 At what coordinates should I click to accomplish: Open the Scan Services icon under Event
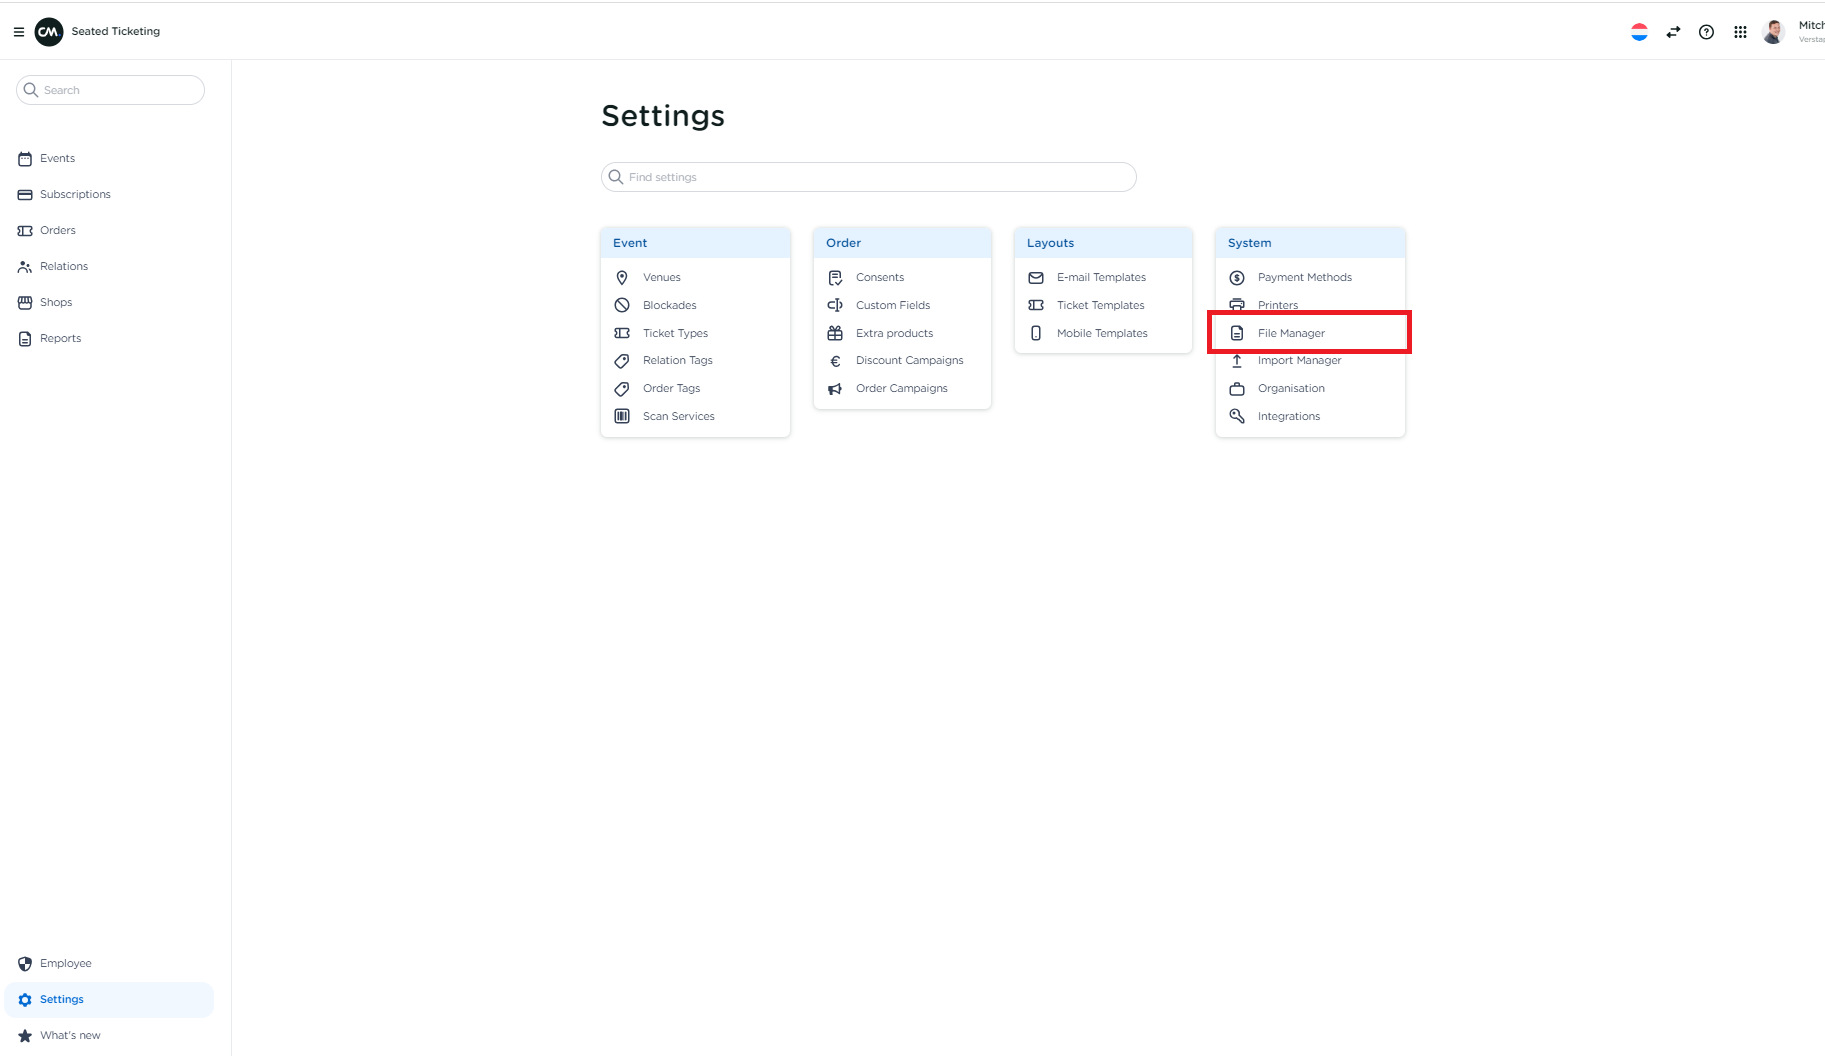621,416
